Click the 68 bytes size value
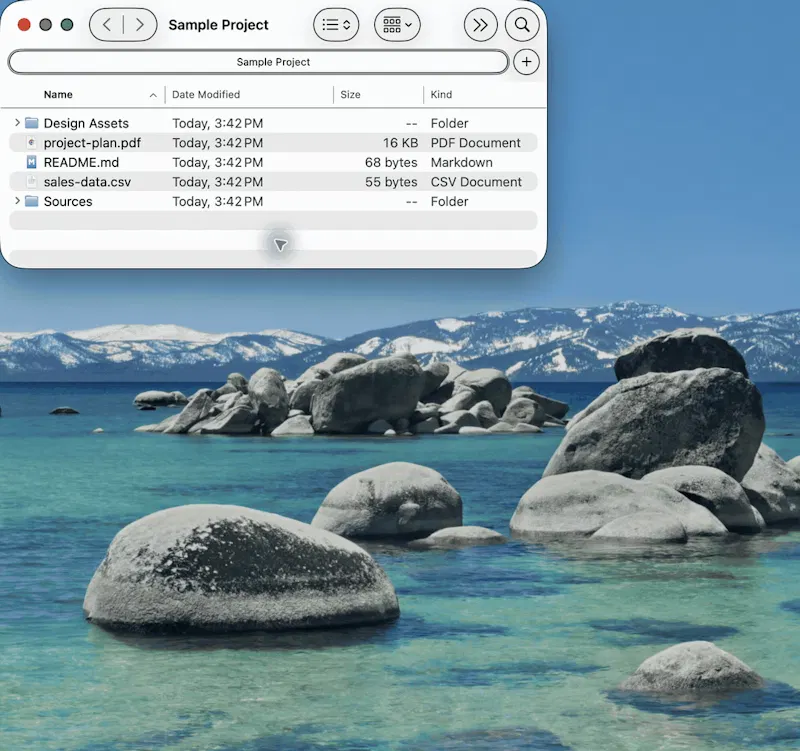The height and width of the screenshot is (751, 800). coord(391,162)
